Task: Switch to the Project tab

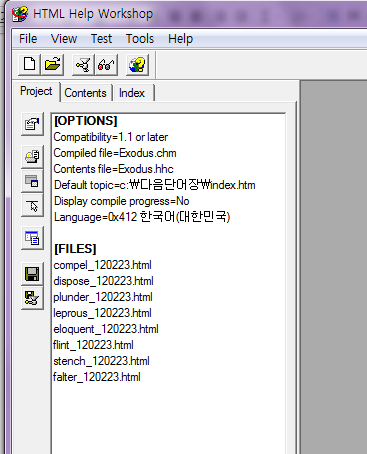Action: [x=36, y=91]
